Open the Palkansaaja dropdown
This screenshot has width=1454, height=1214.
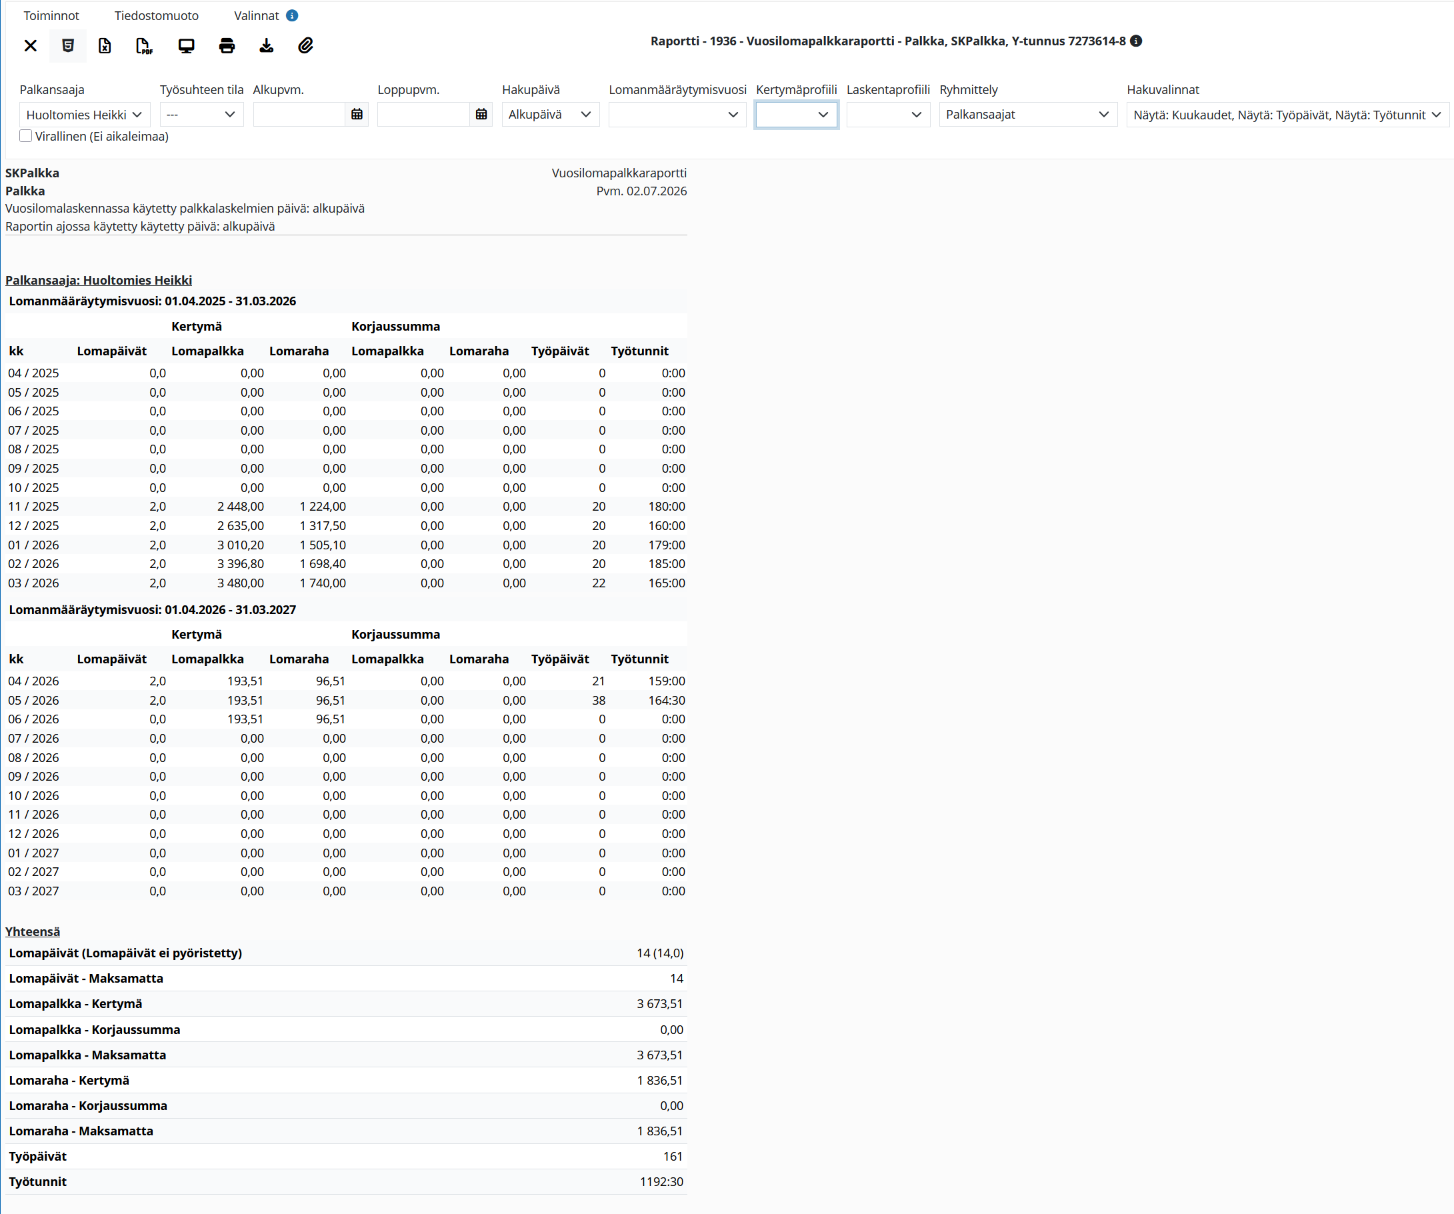85,115
